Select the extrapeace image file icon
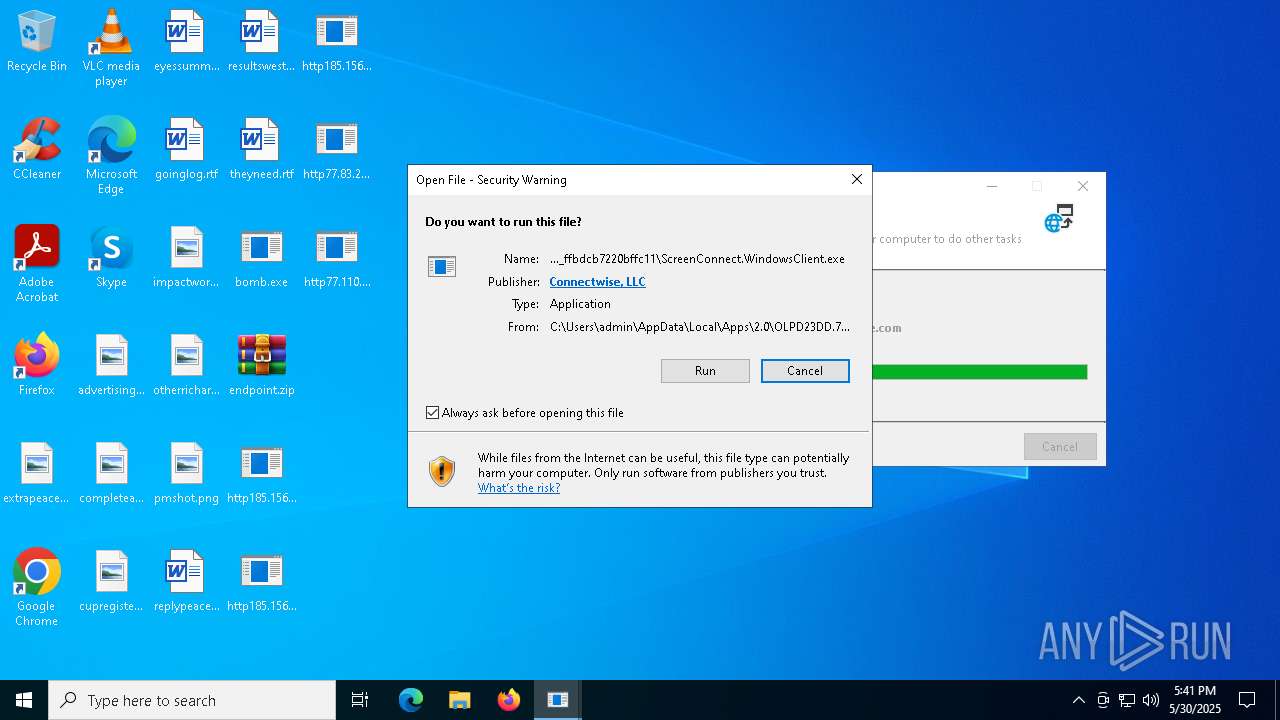This screenshot has height=720, width=1280. click(37, 473)
